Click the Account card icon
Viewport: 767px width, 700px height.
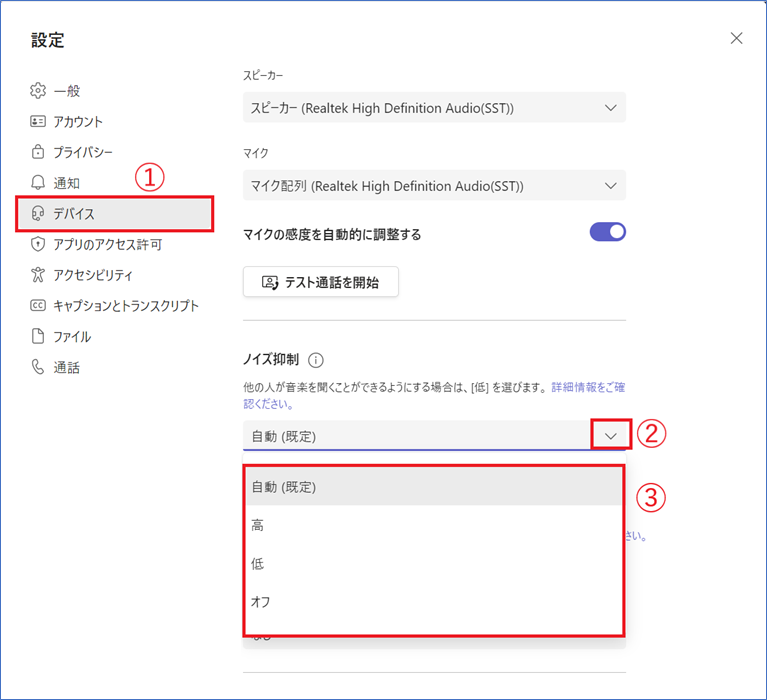point(38,122)
